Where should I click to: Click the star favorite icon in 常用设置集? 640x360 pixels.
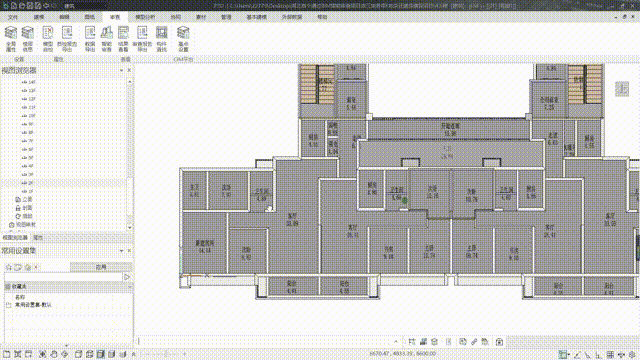9,267
